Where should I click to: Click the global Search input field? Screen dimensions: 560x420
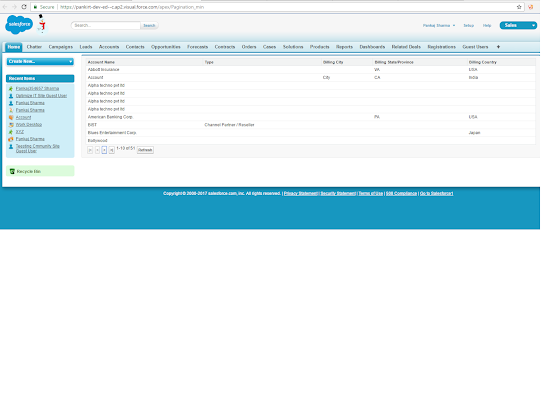tap(106, 26)
